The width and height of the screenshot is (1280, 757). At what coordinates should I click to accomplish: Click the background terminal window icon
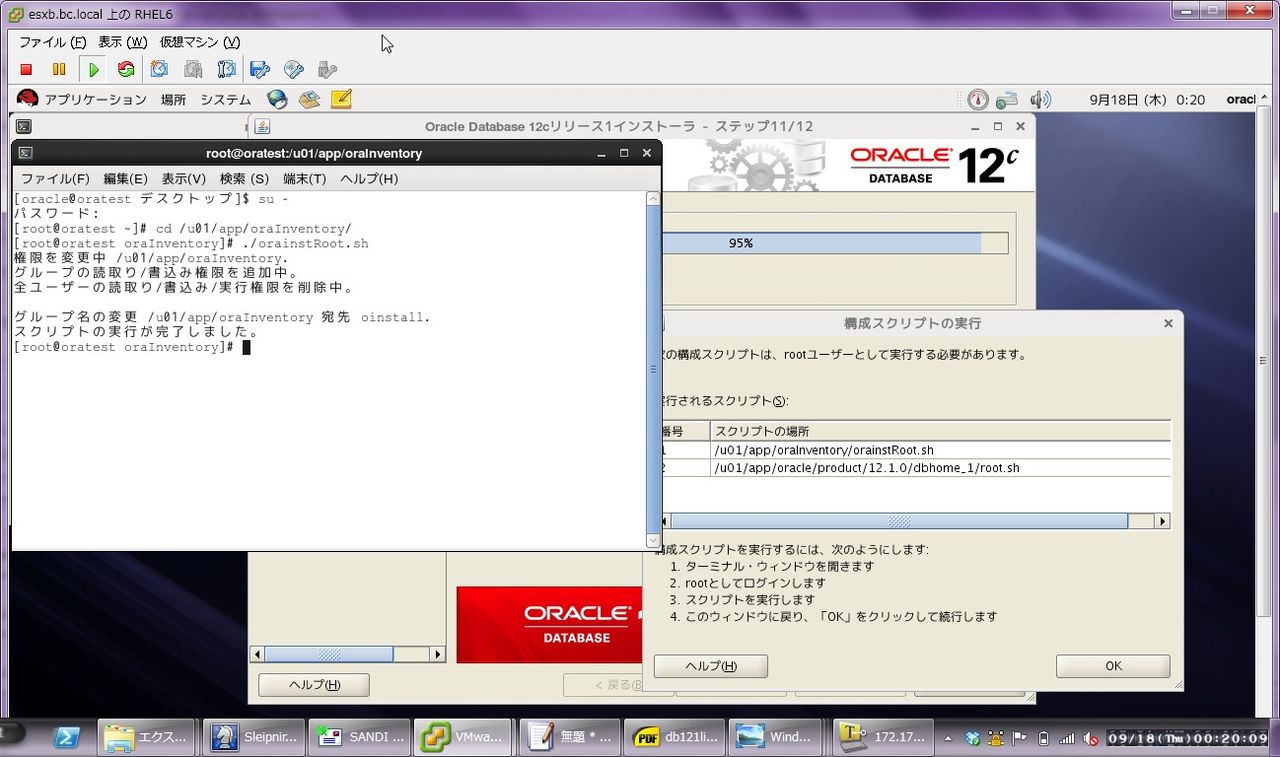point(23,127)
